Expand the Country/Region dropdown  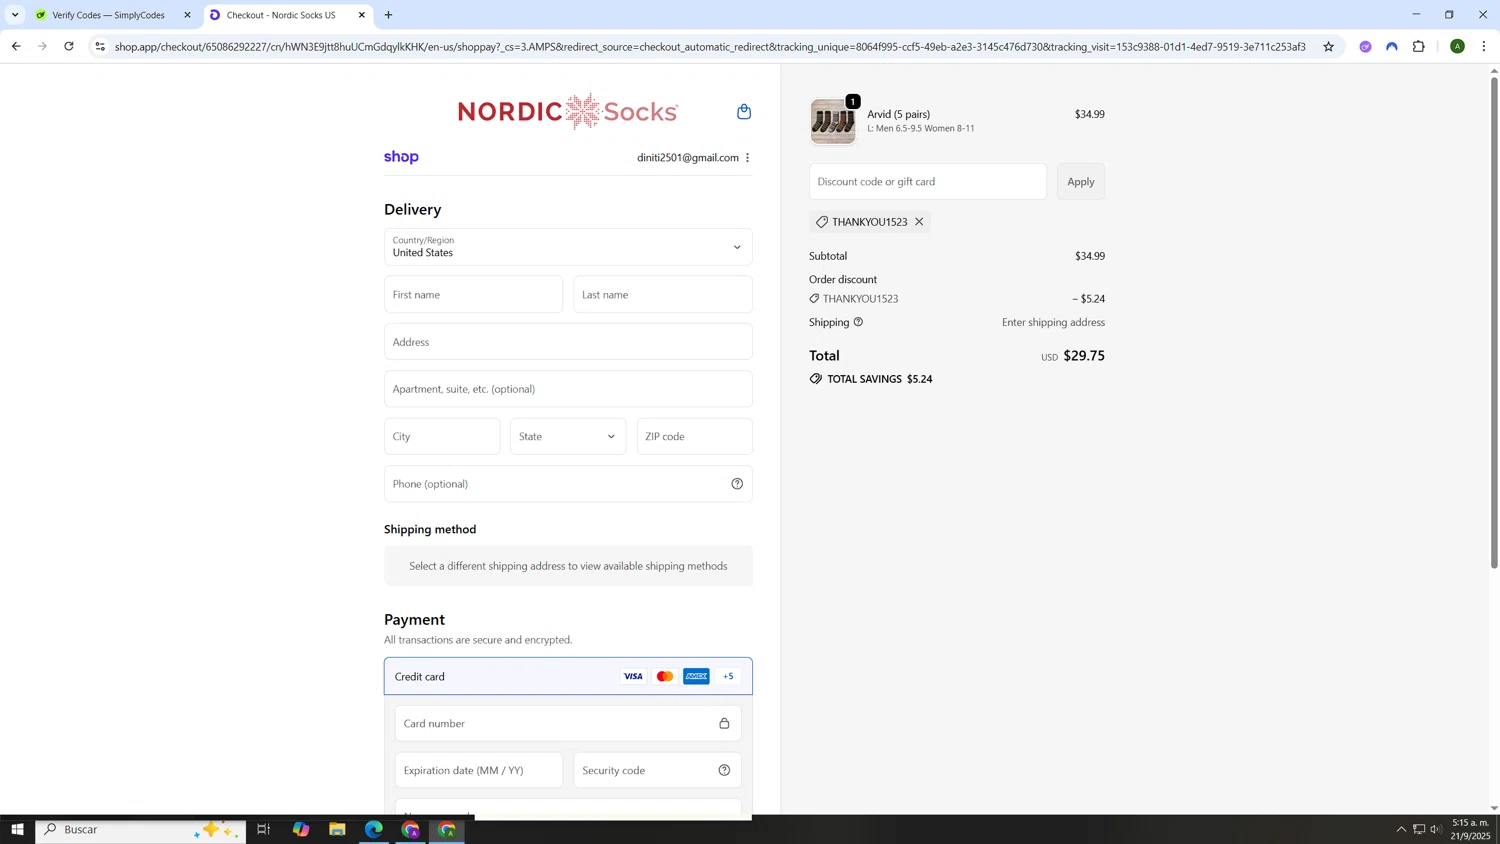(568, 247)
